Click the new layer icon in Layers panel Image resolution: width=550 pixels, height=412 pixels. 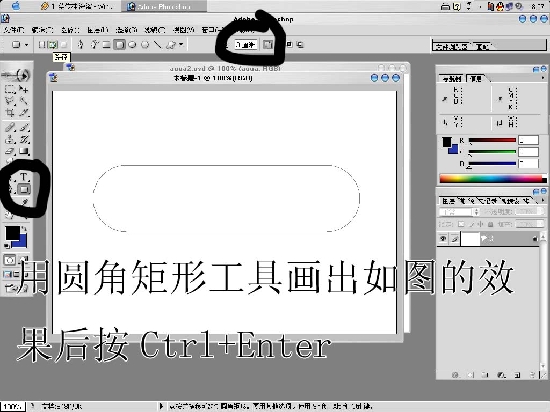[x=517, y=375]
